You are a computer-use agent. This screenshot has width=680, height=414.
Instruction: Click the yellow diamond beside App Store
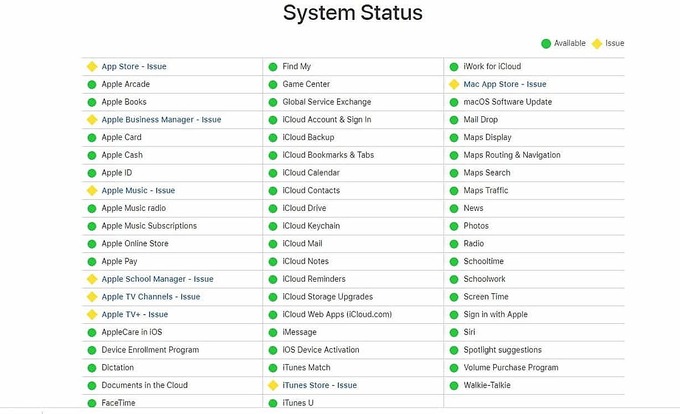[x=91, y=67]
